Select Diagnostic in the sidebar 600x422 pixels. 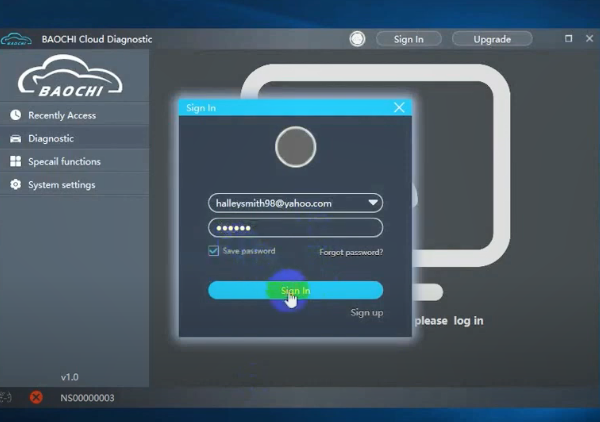pos(75,138)
